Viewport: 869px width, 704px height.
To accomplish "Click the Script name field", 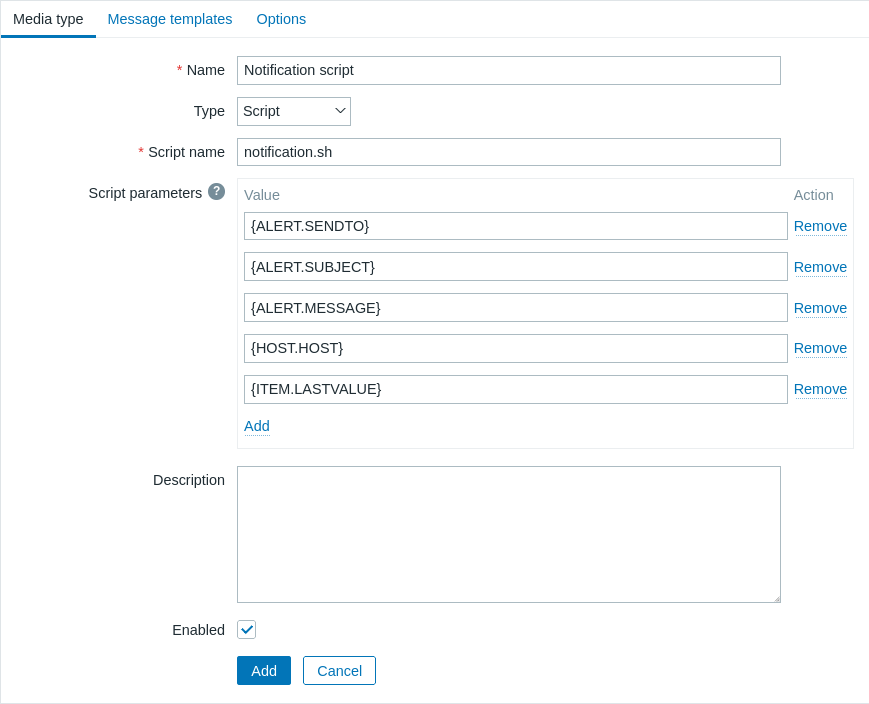I will click(509, 152).
